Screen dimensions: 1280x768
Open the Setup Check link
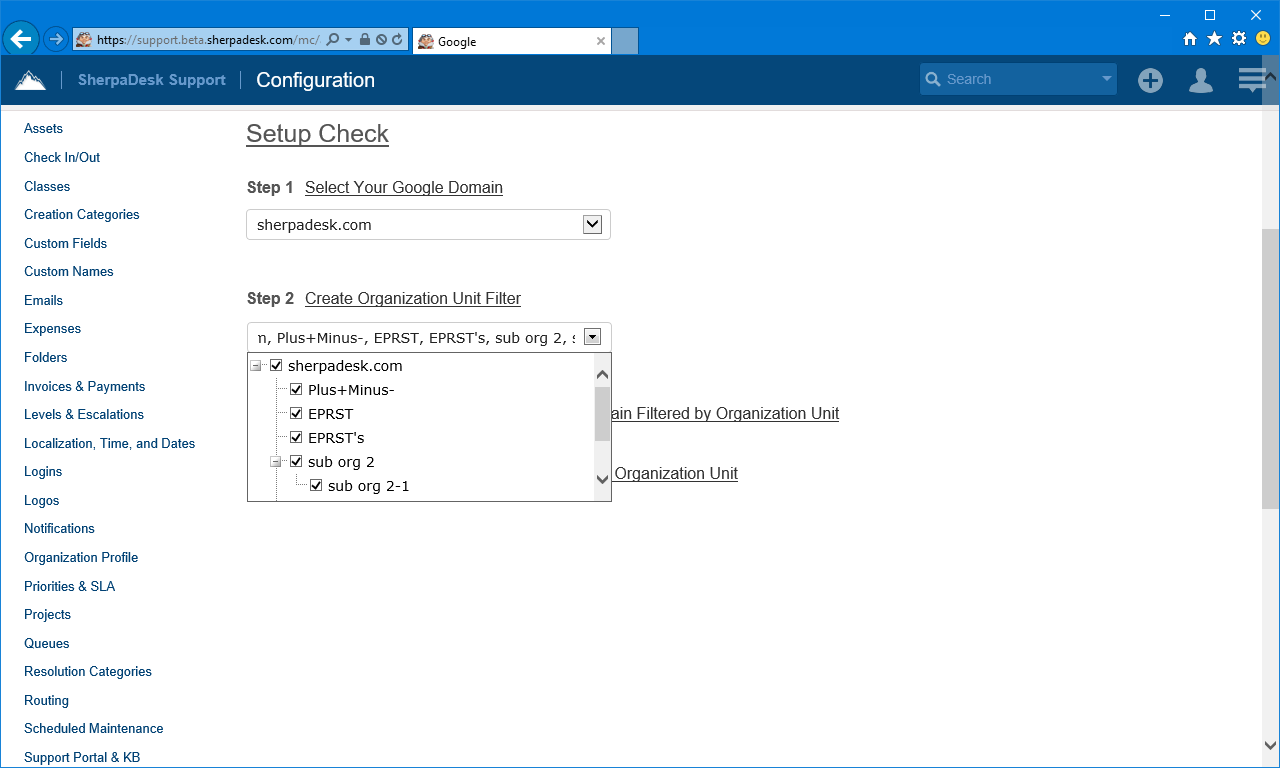pyautogui.click(x=317, y=133)
